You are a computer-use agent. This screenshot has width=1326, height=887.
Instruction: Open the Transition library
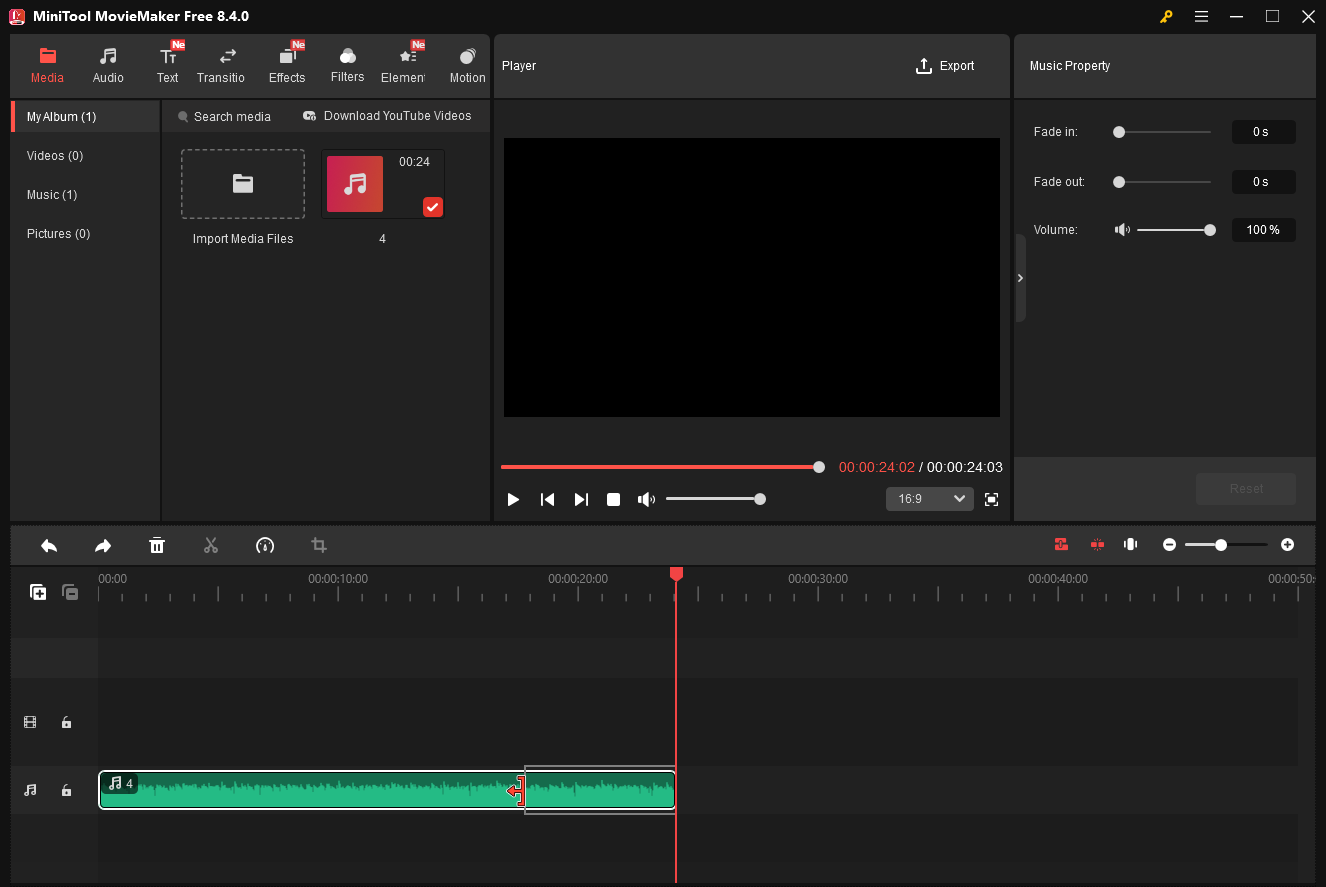click(221, 65)
